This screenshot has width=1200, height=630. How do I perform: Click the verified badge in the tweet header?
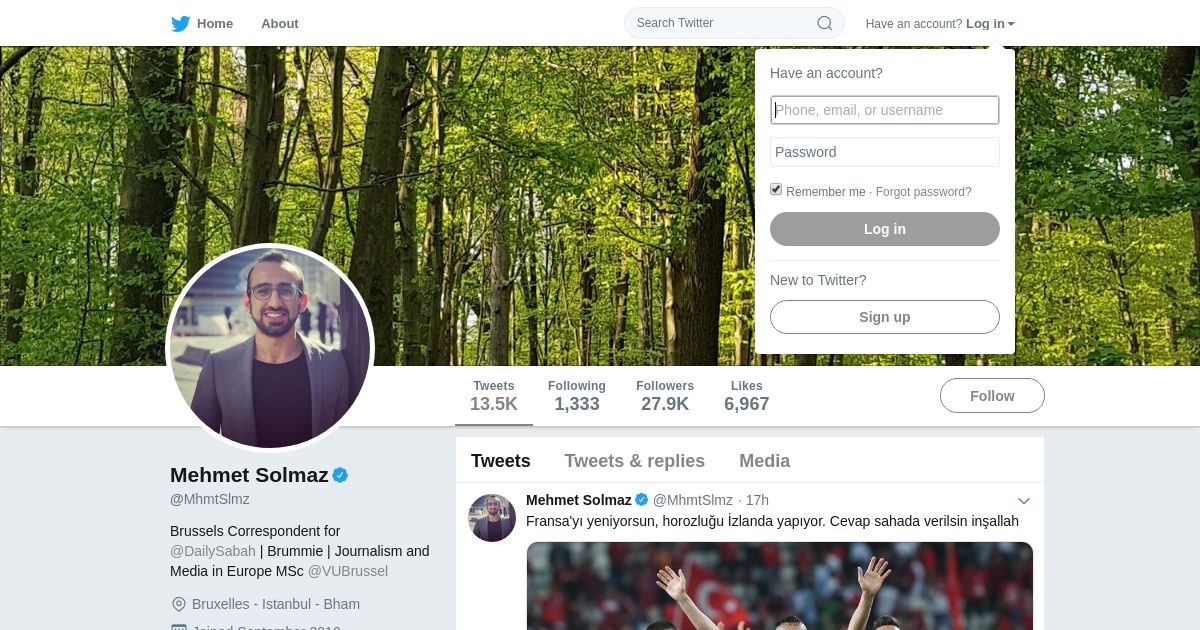[x=642, y=500]
